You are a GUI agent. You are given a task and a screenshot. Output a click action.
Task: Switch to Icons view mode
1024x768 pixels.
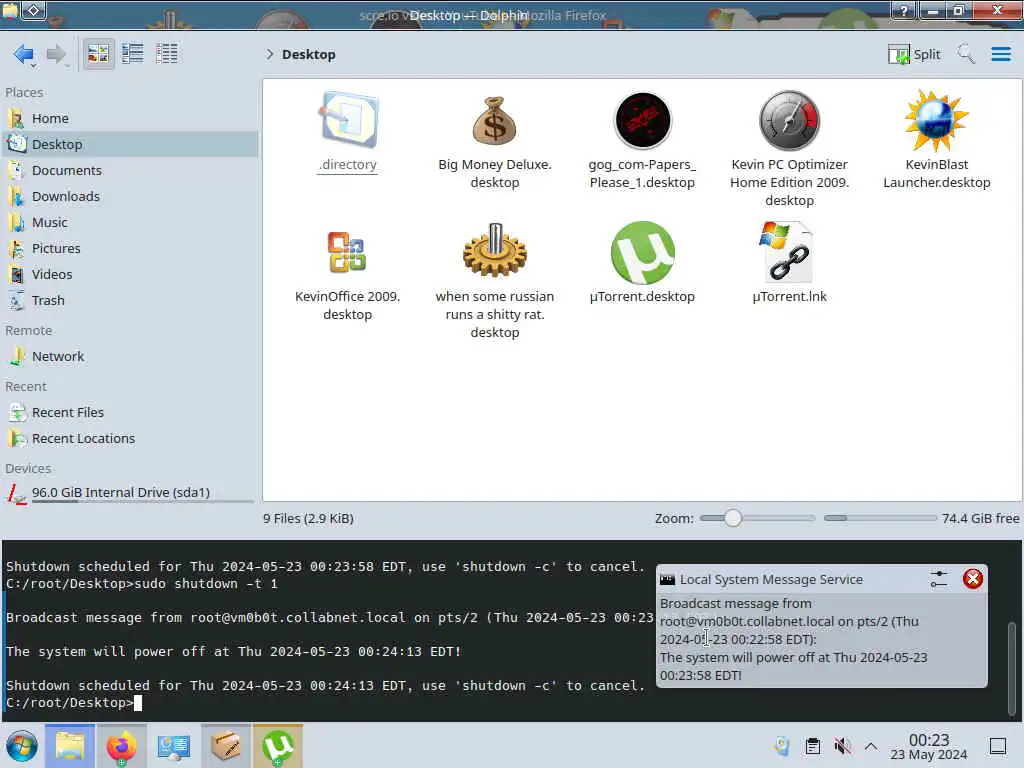tap(98, 54)
